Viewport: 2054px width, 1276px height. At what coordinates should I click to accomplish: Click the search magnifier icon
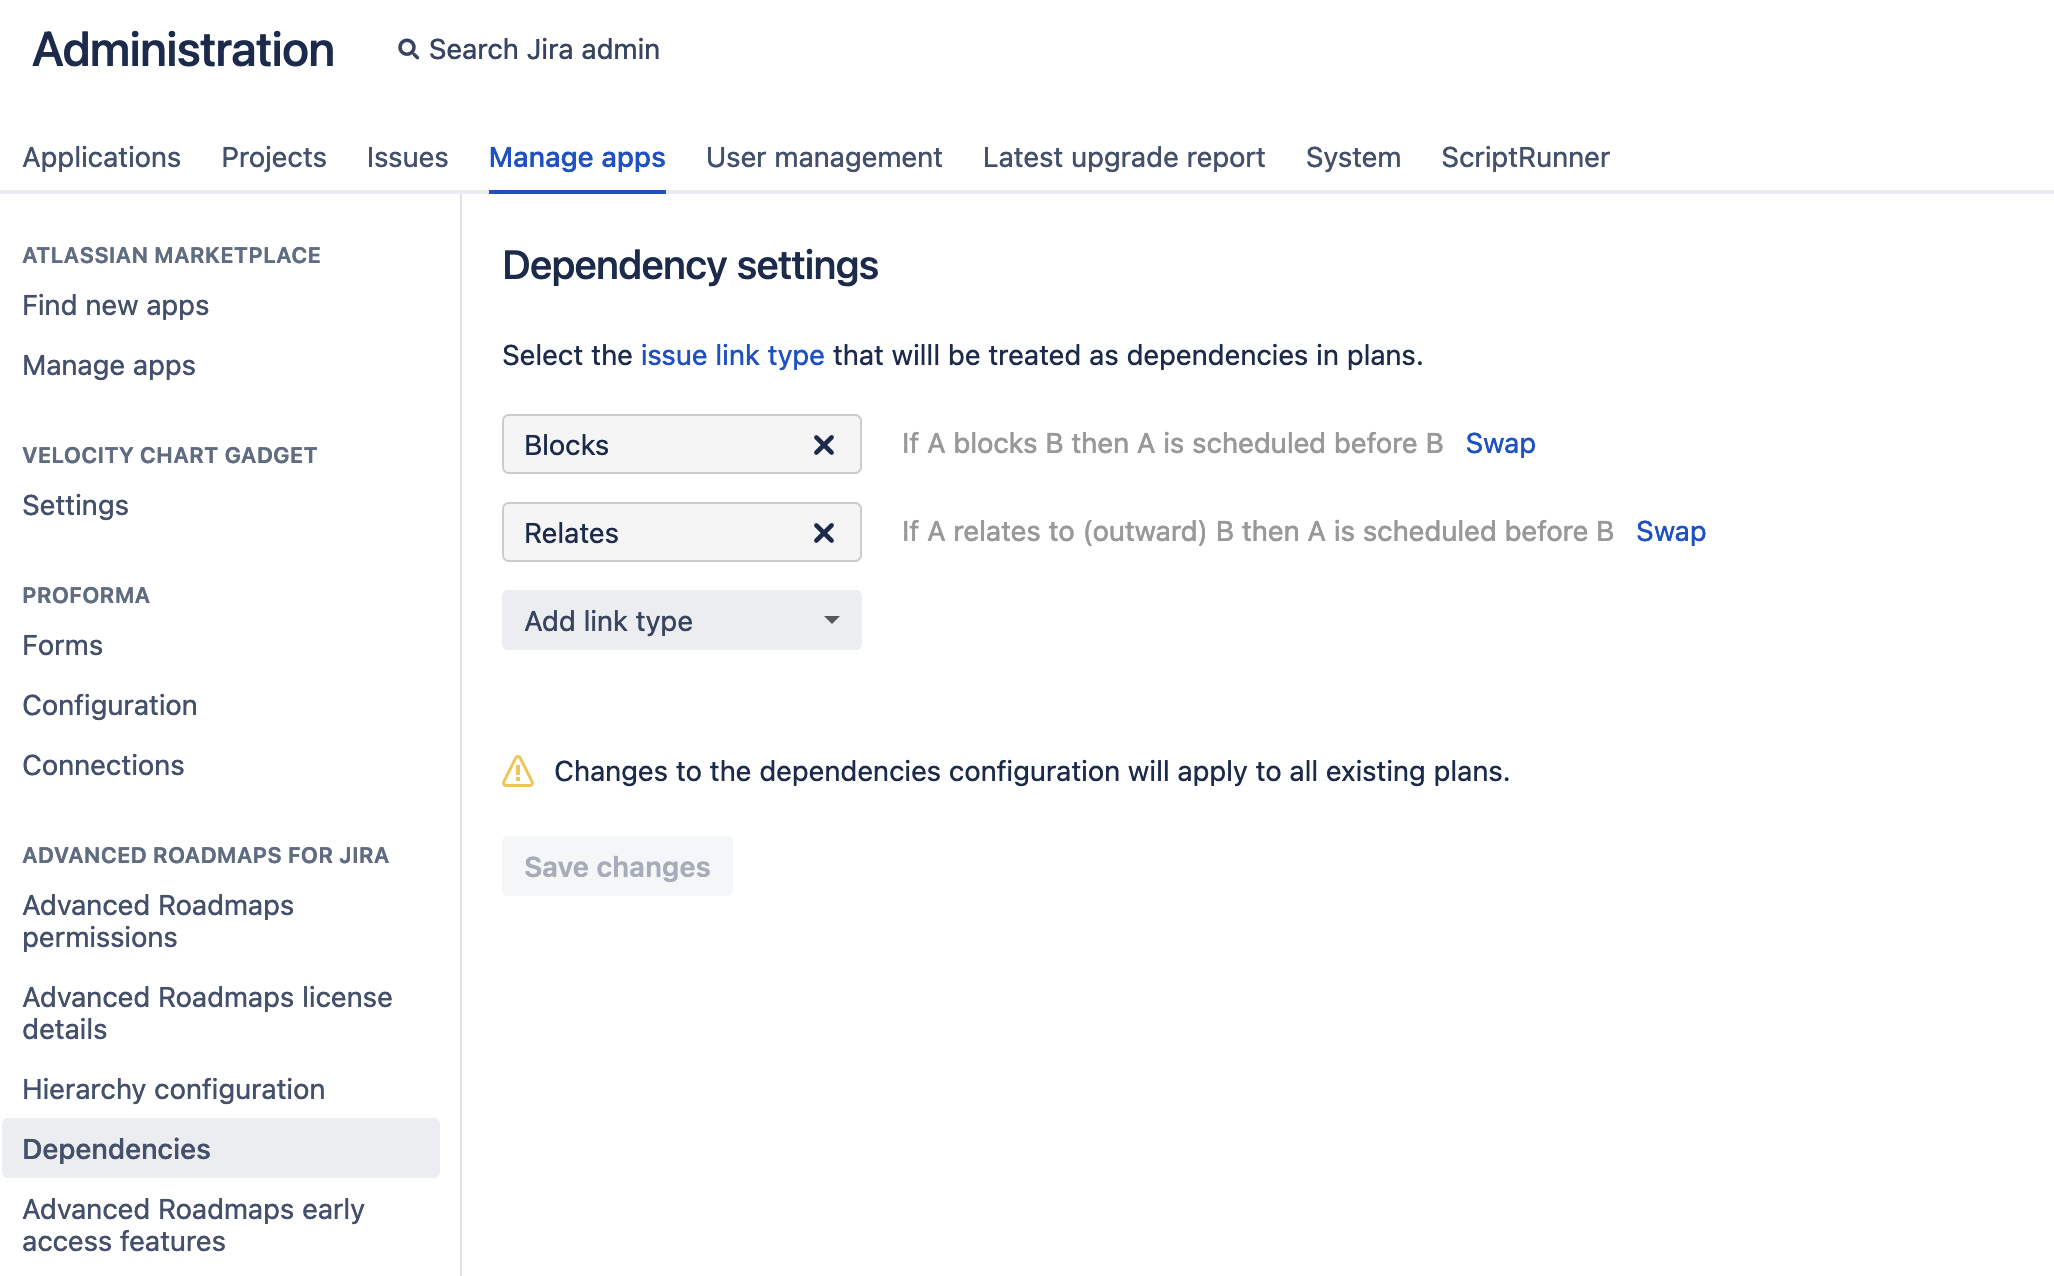point(408,49)
